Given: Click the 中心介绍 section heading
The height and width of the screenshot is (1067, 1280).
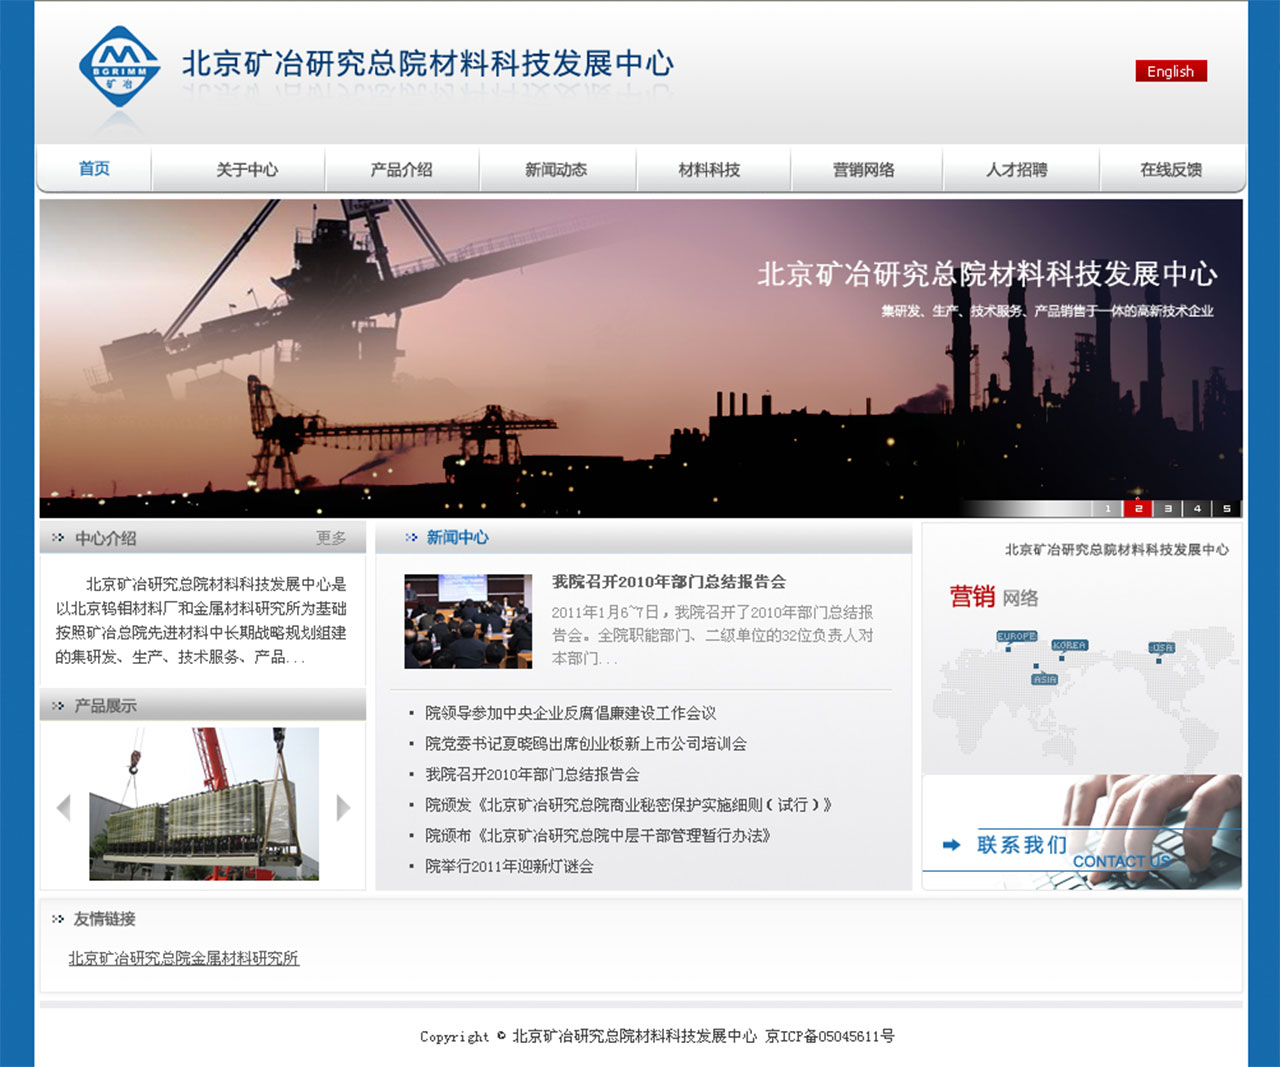Looking at the screenshot, I should (x=106, y=538).
